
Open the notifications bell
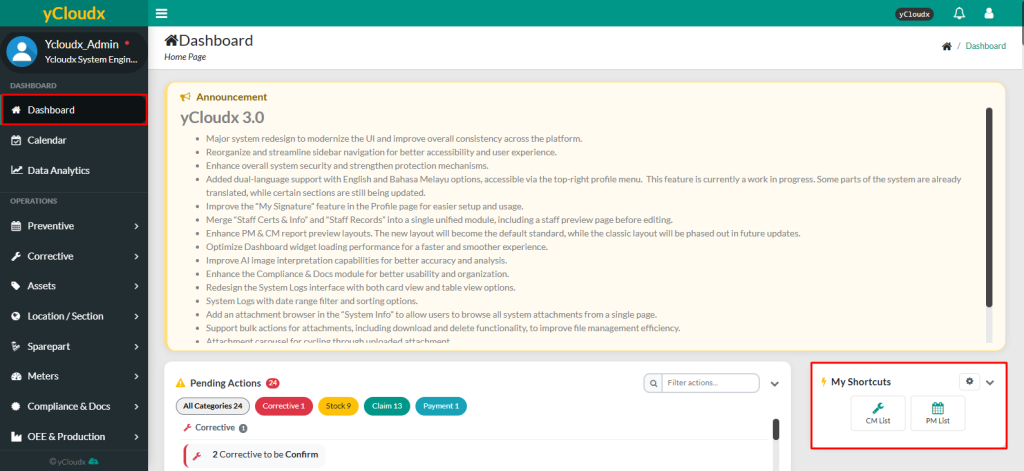[959, 13]
